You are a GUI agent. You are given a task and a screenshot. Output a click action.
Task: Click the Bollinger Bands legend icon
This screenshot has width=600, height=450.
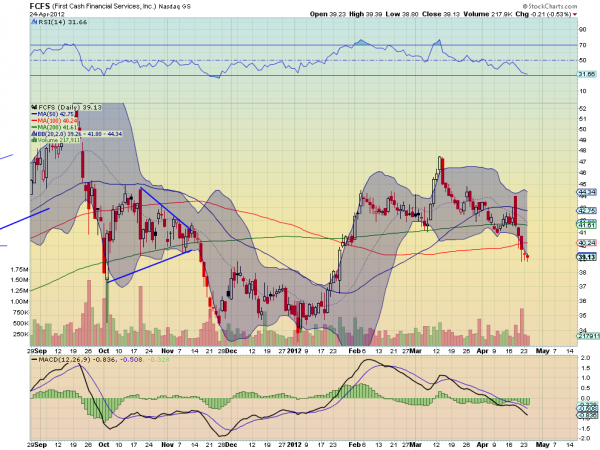[x=34, y=134]
